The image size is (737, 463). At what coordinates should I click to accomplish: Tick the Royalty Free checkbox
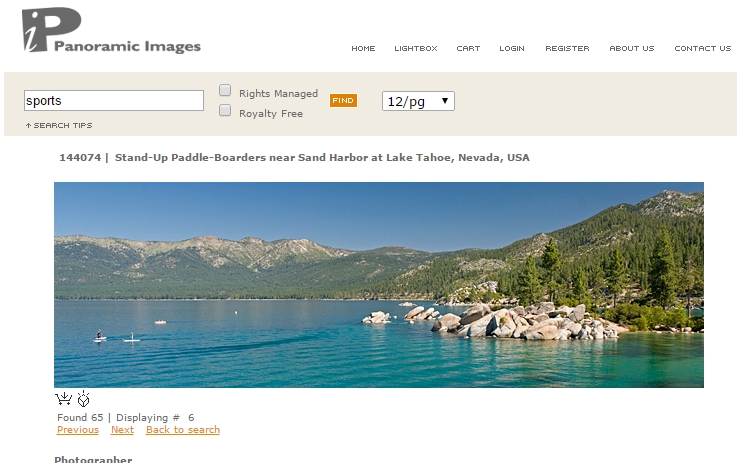pos(225,110)
